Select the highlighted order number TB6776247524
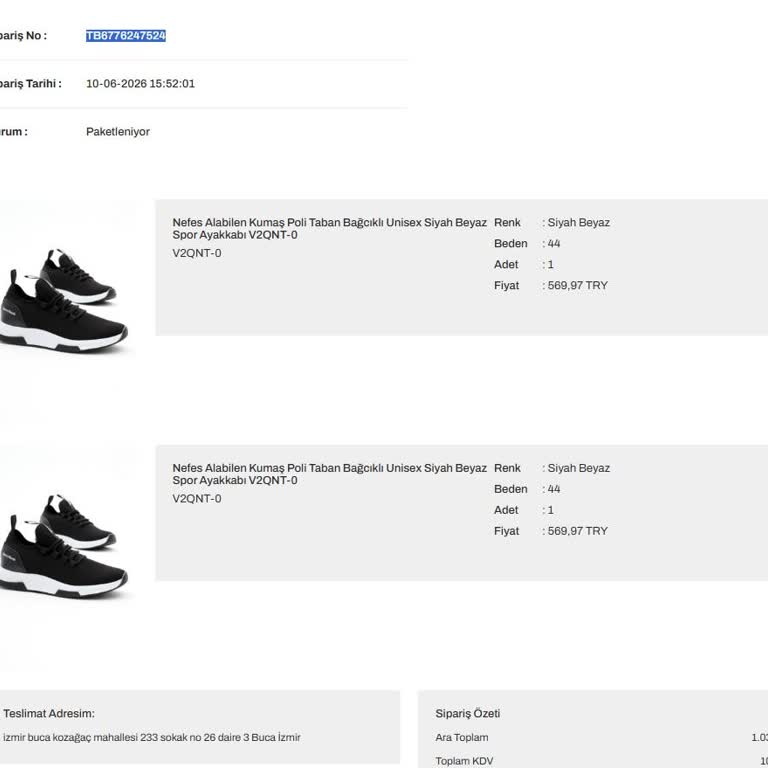Screen dimensions: 768x768 click(x=126, y=36)
